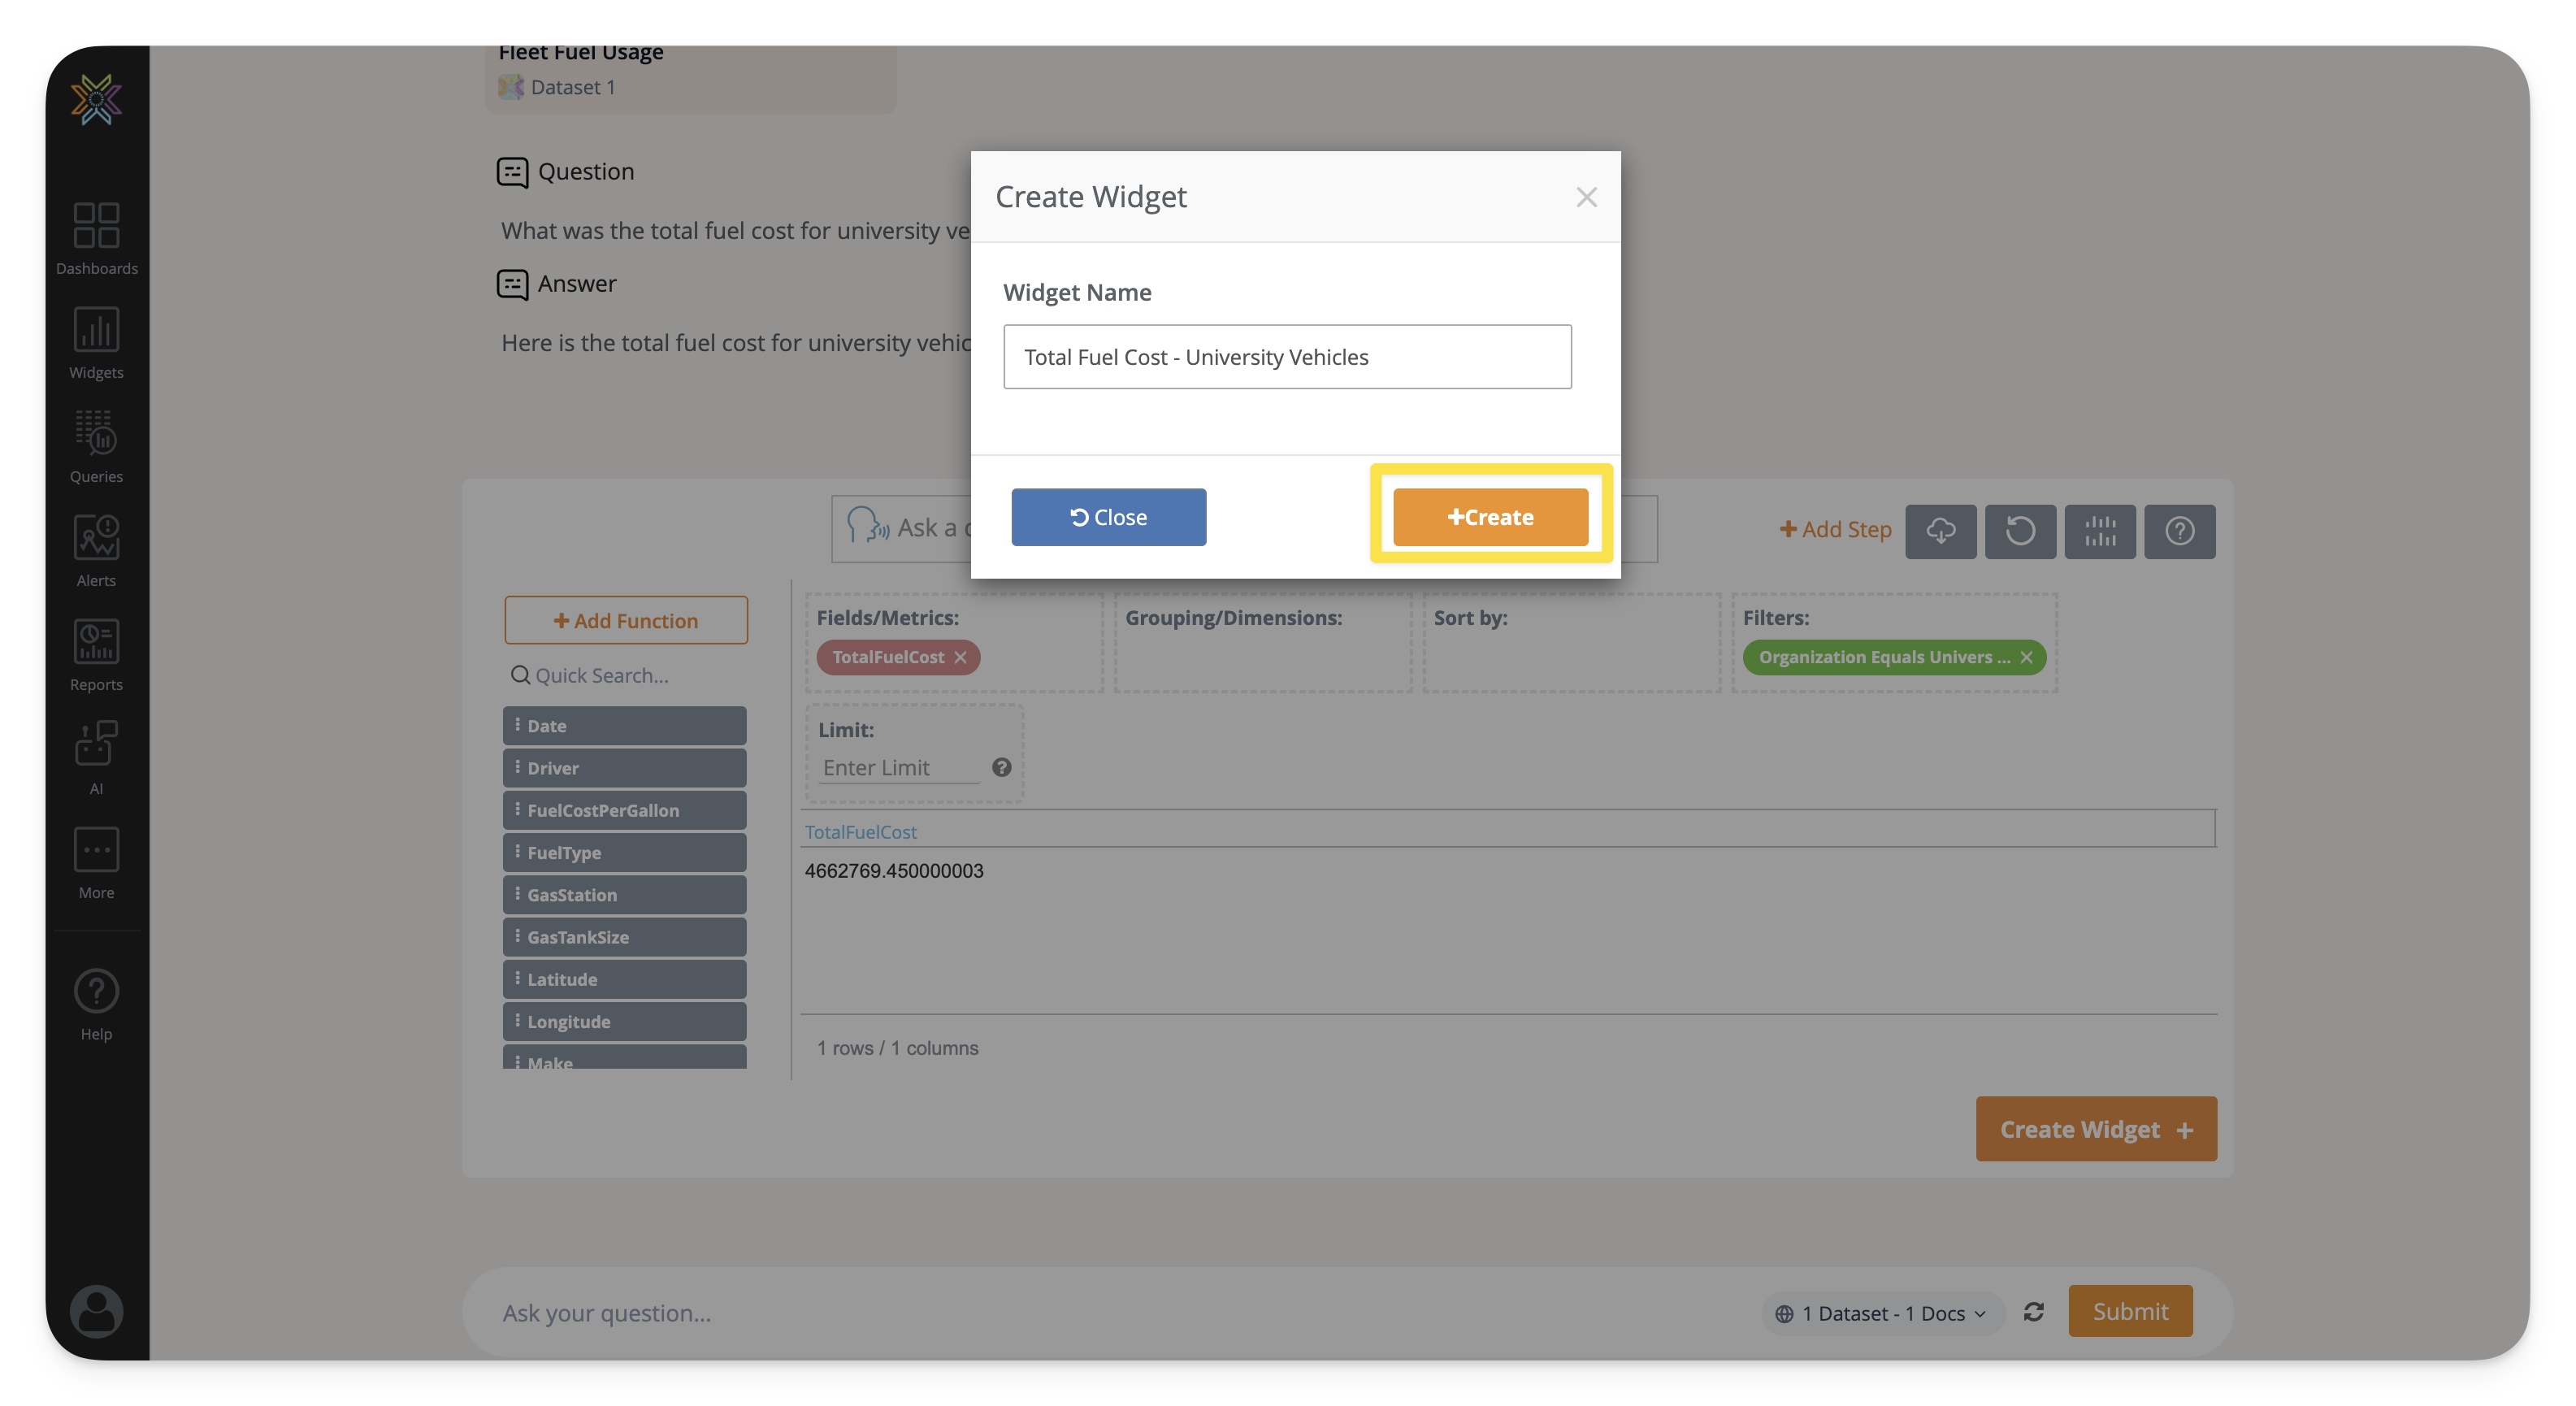Click the Widget Name text field

1287,357
